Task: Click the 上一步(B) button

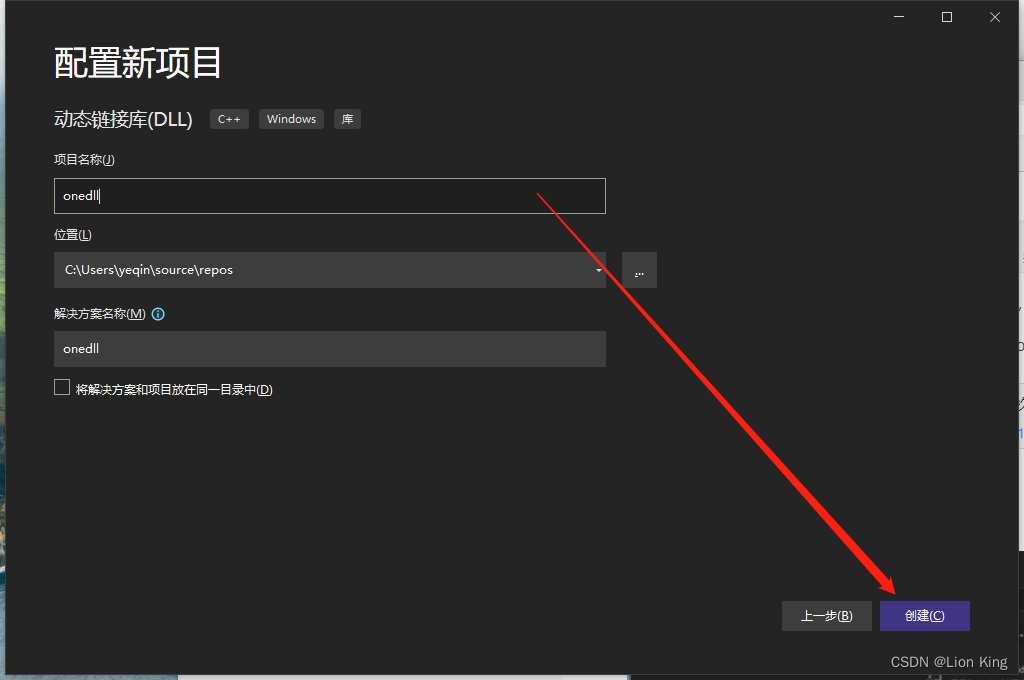Action: (827, 615)
